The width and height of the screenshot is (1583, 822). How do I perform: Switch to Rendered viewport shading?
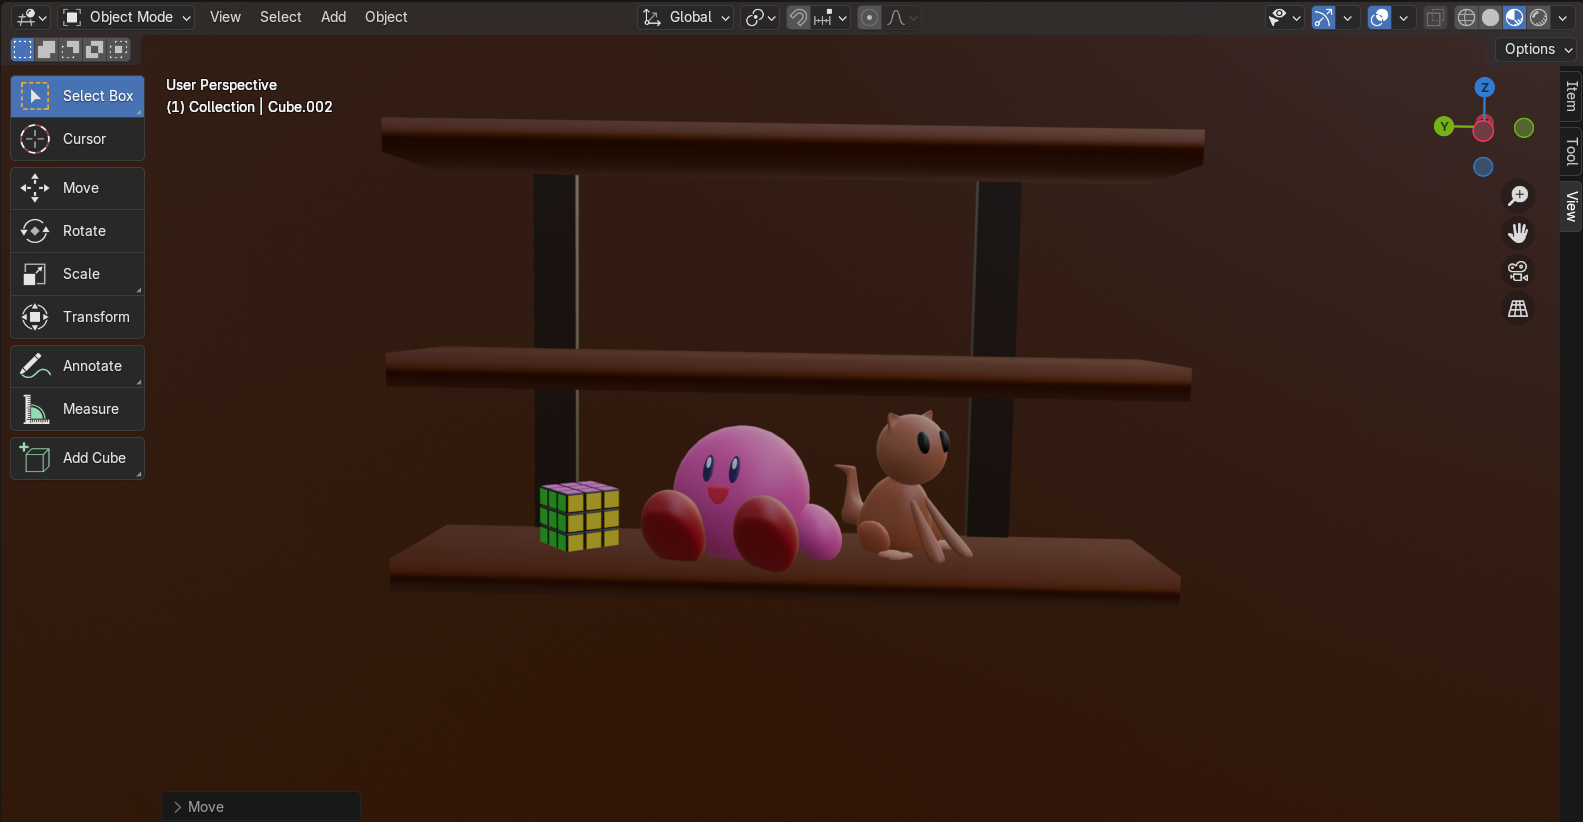coord(1538,17)
